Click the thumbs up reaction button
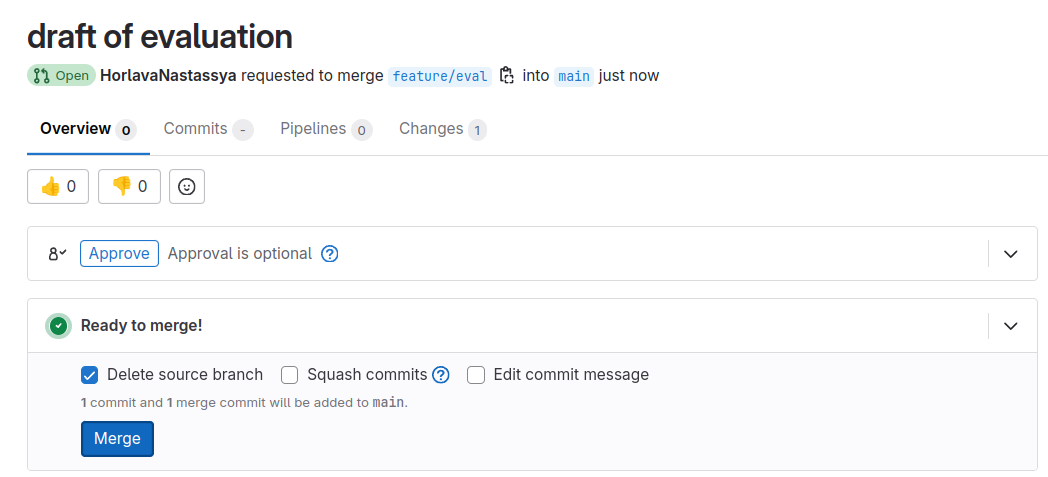The image size is (1048, 477). pos(58,186)
